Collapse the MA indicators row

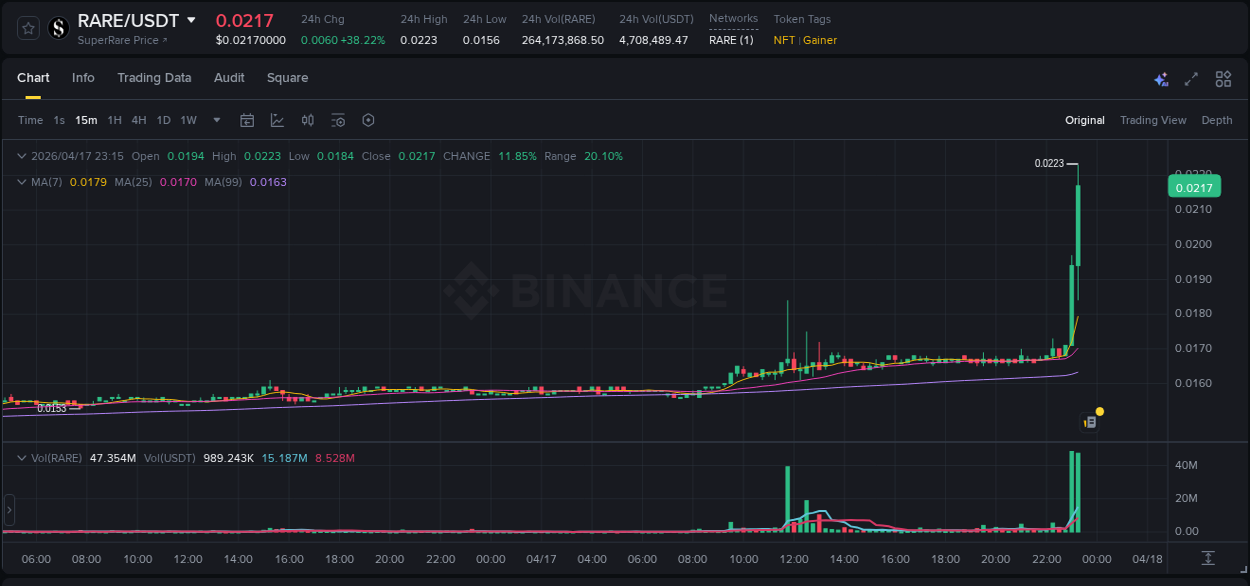21,182
